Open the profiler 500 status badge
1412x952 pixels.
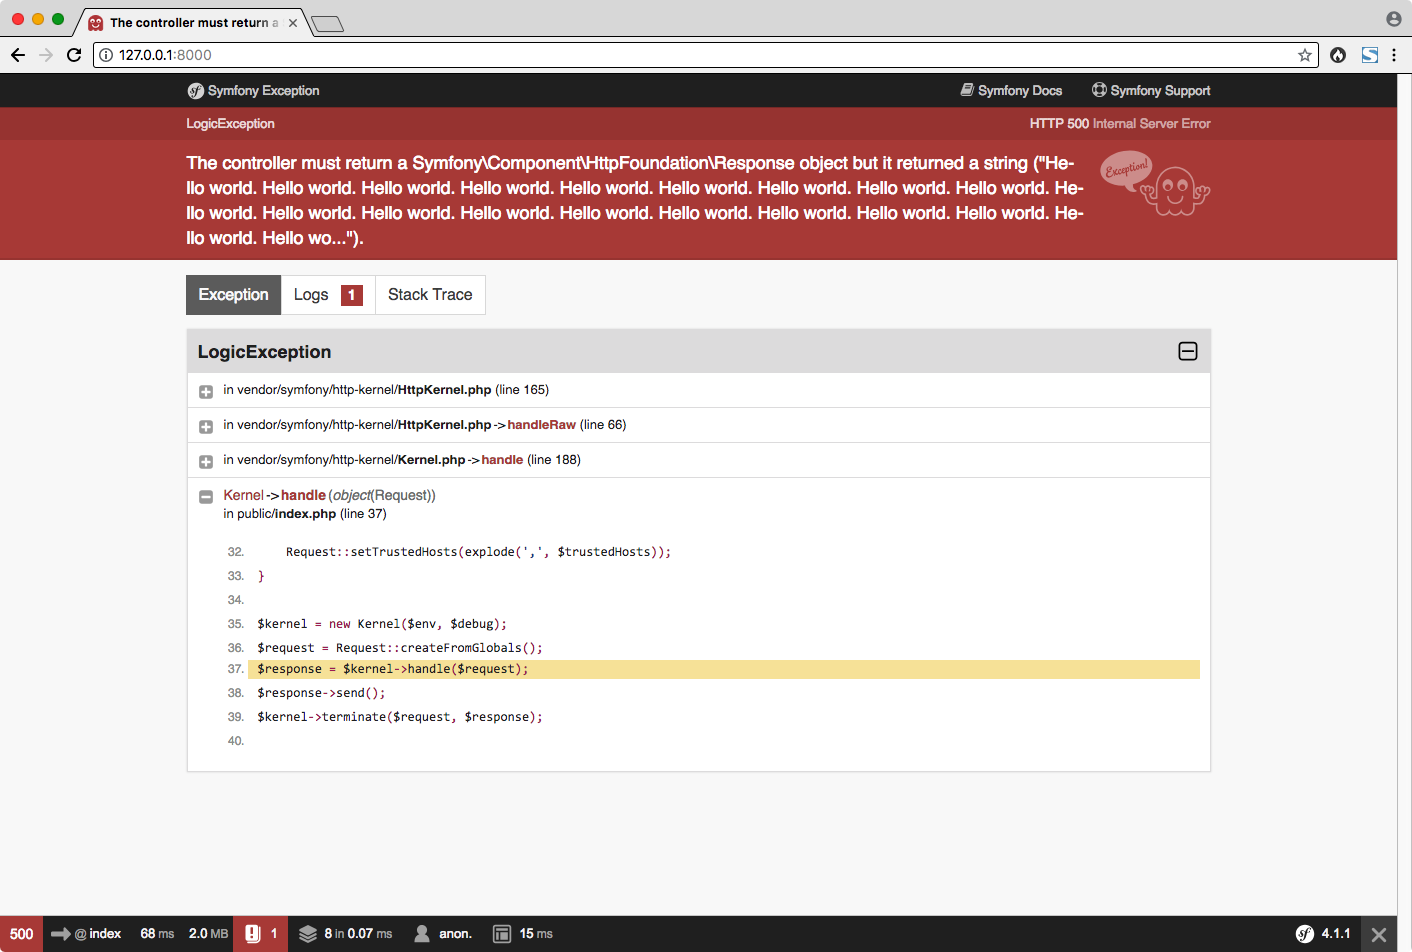coord(22,934)
